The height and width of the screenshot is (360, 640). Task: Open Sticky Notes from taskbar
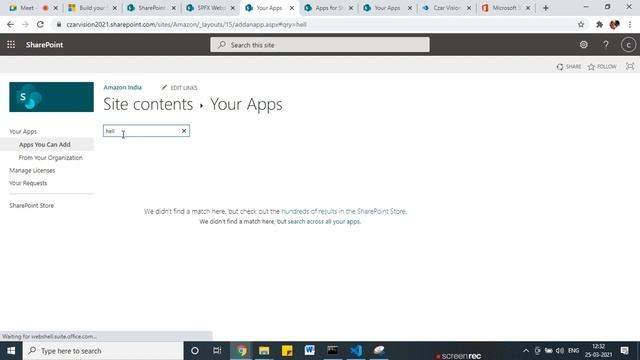pos(287,351)
